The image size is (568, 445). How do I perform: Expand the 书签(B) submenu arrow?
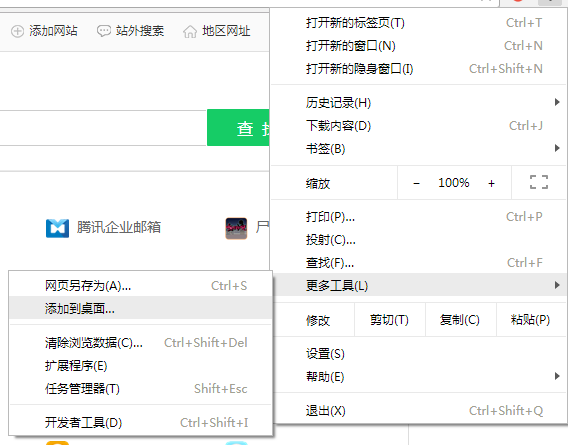click(557, 148)
